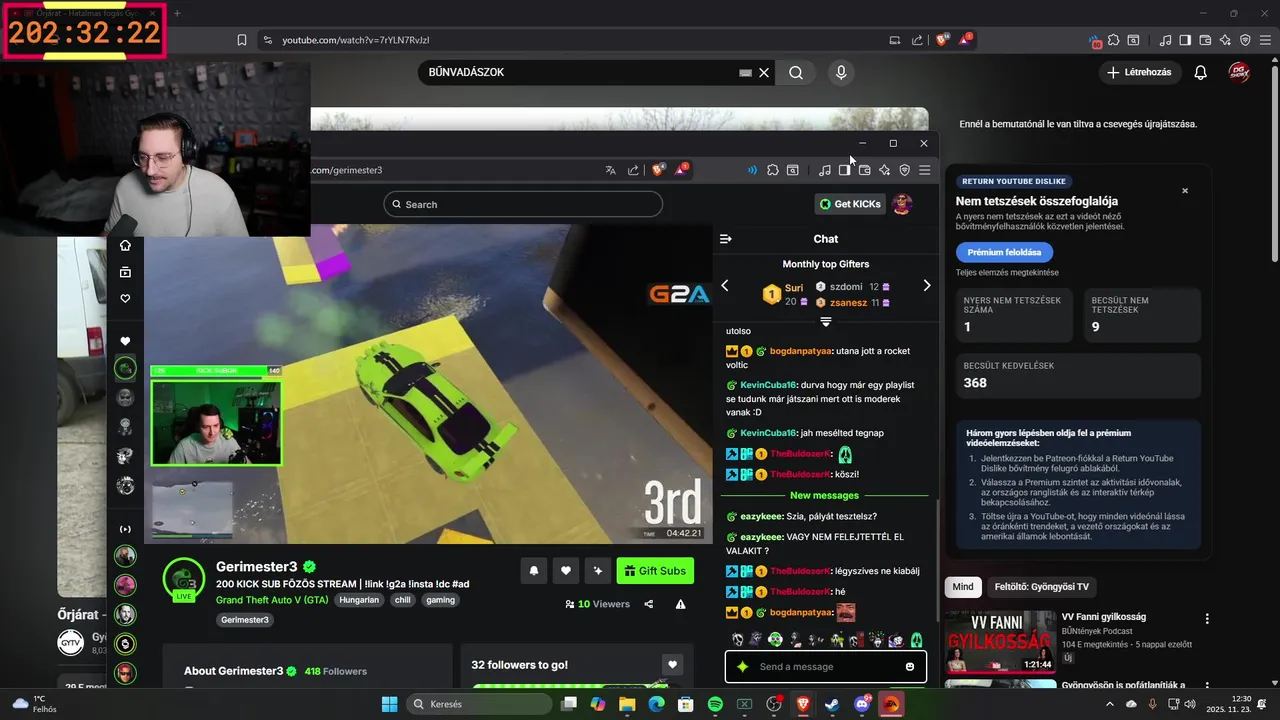1280x720 pixels.
Task: Click Prémium feloldása button
Action: pyautogui.click(x=1004, y=252)
